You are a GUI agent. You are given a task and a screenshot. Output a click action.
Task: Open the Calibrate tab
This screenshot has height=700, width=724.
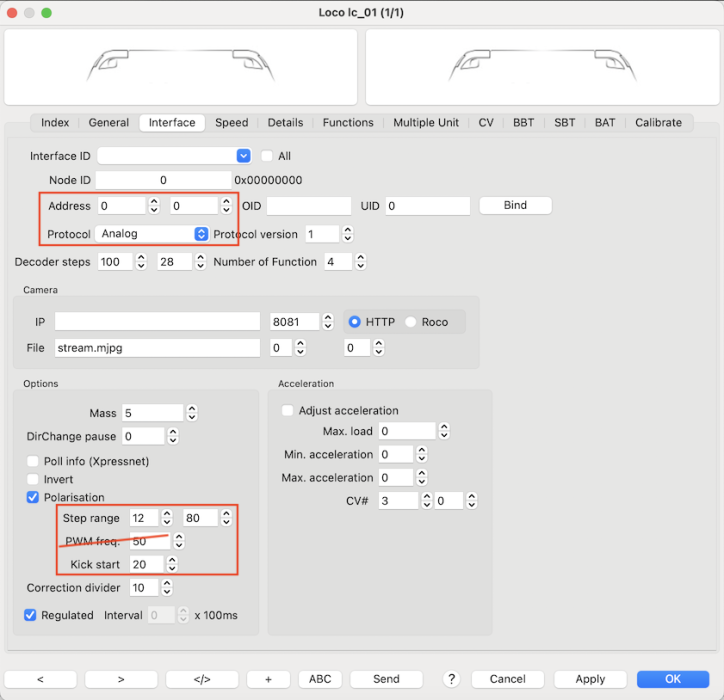pyautogui.click(x=658, y=123)
